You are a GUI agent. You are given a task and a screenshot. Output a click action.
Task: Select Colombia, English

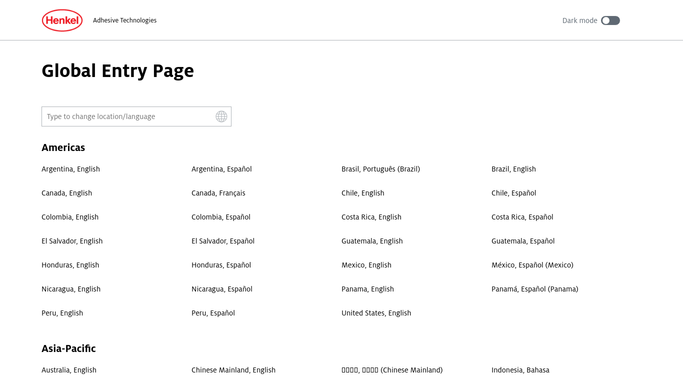(x=70, y=217)
